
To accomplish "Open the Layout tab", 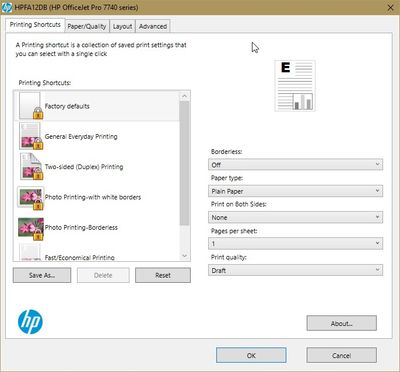I will click(x=122, y=26).
